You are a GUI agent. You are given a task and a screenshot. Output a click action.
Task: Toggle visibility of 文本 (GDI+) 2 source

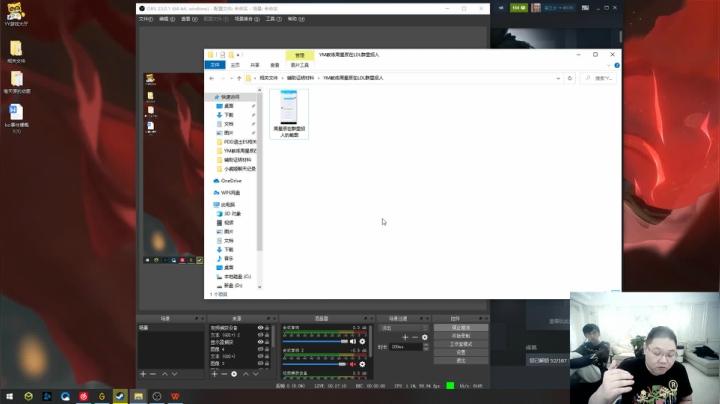point(260,335)
